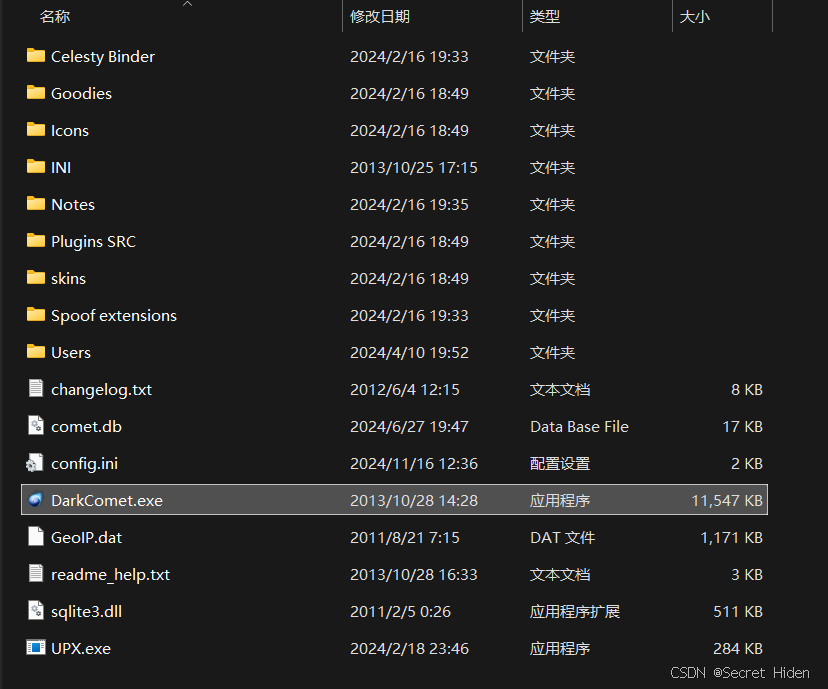Screen dimensions: 828x689
Task: Click the changelog.txt text file icon
Action: coord(36,388)
